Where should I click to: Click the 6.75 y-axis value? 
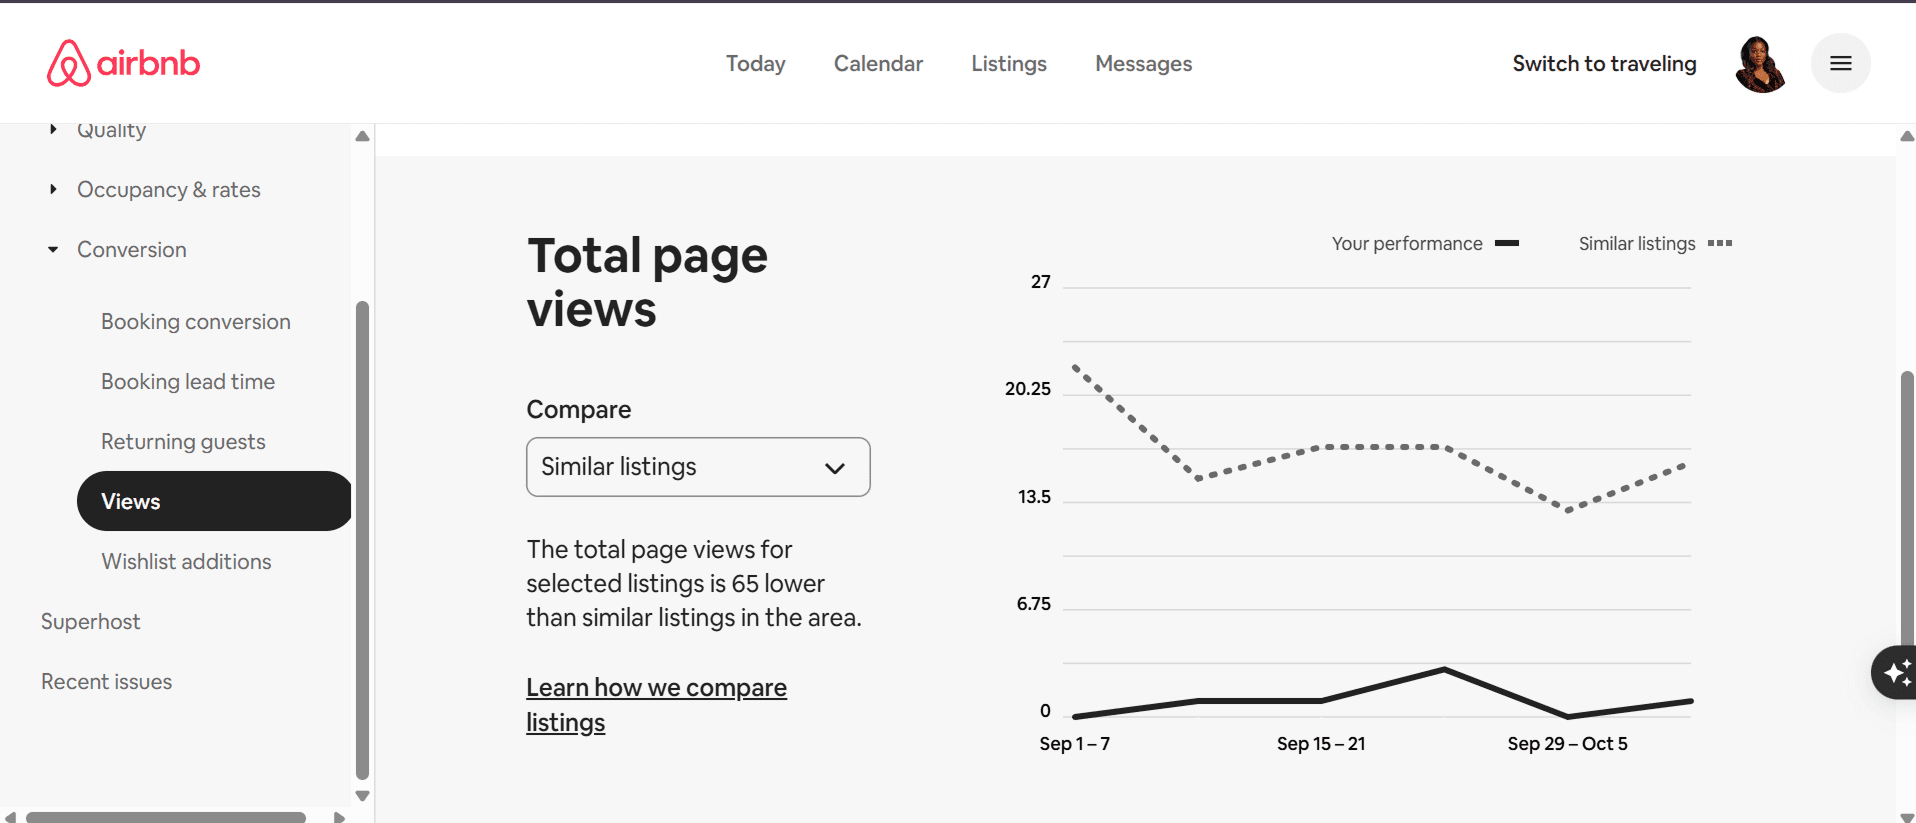point(1033,603)
